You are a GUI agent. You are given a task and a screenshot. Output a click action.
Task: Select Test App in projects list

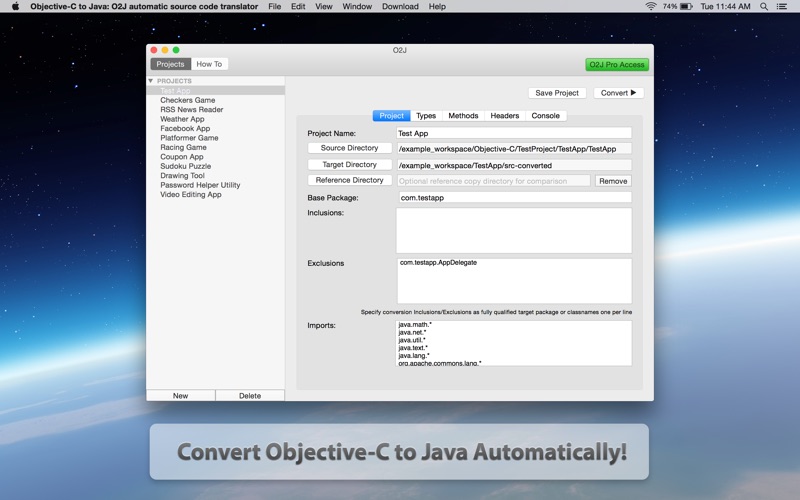(215, 90)
